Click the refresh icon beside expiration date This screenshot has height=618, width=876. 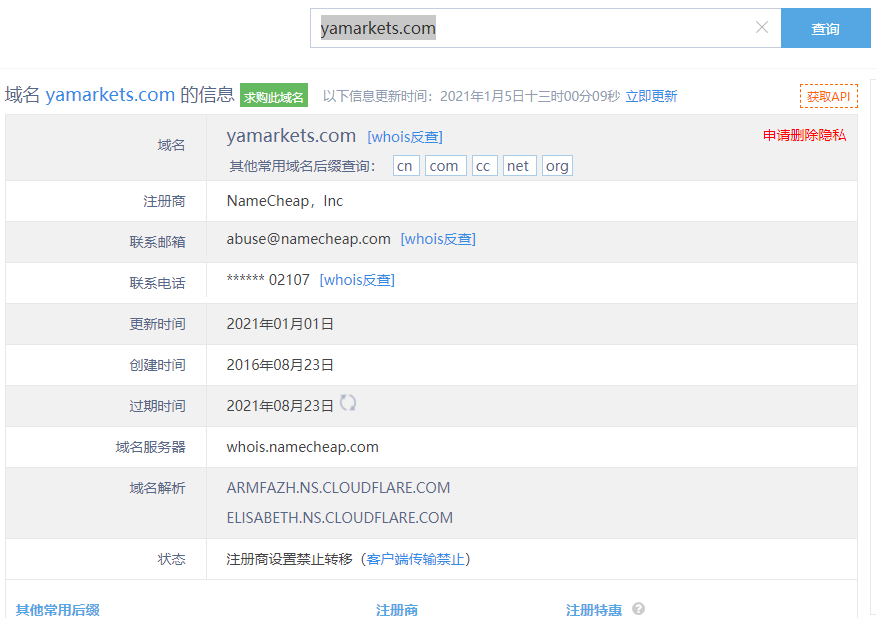click(348, 403)
